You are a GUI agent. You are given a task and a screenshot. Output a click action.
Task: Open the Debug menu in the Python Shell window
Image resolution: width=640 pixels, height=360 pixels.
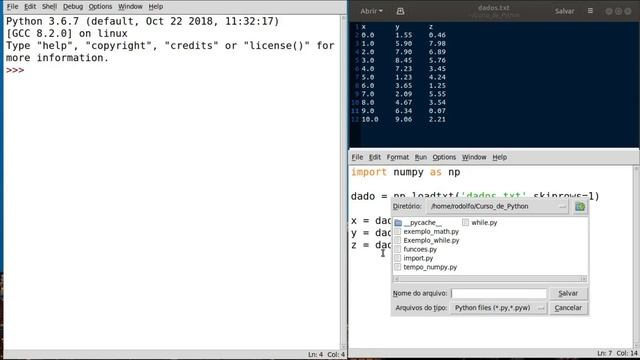(73, 7)
